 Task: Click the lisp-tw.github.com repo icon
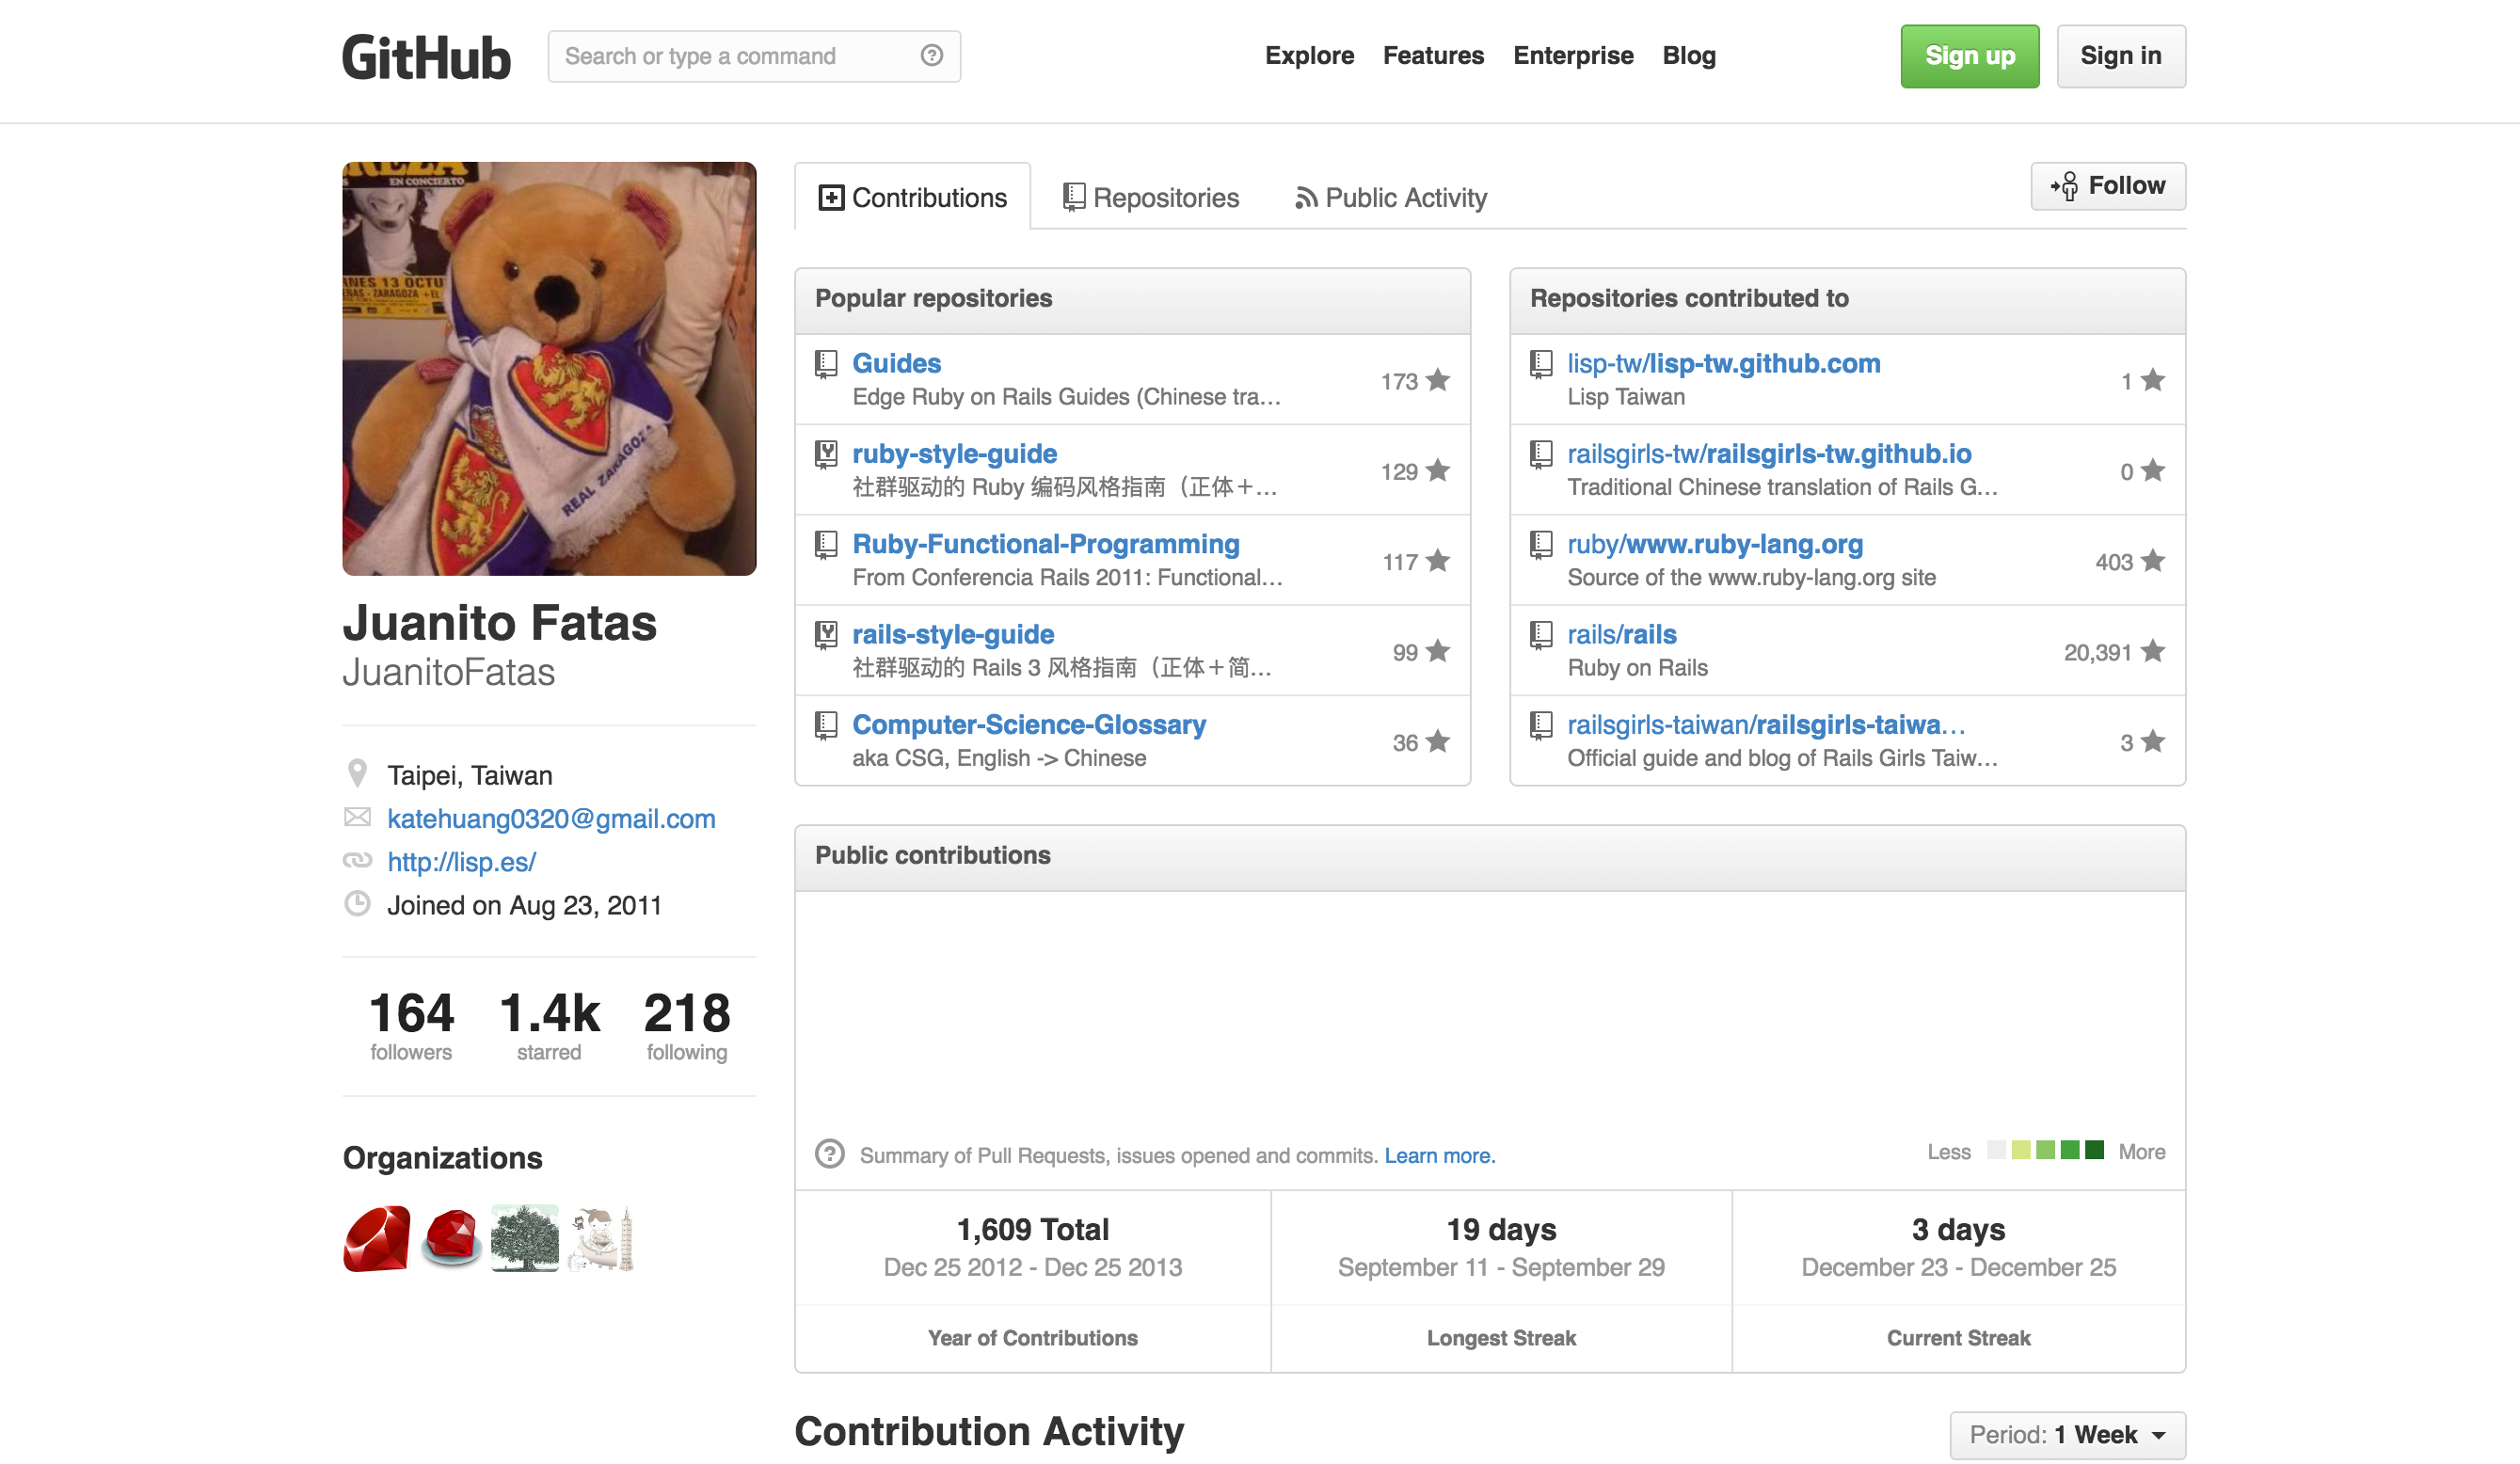(x=1541, y=364)
